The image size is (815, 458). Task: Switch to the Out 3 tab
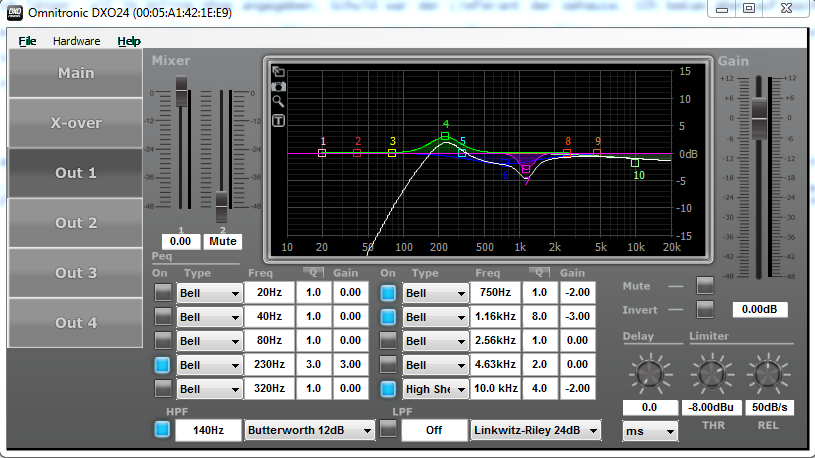point(75,272)
